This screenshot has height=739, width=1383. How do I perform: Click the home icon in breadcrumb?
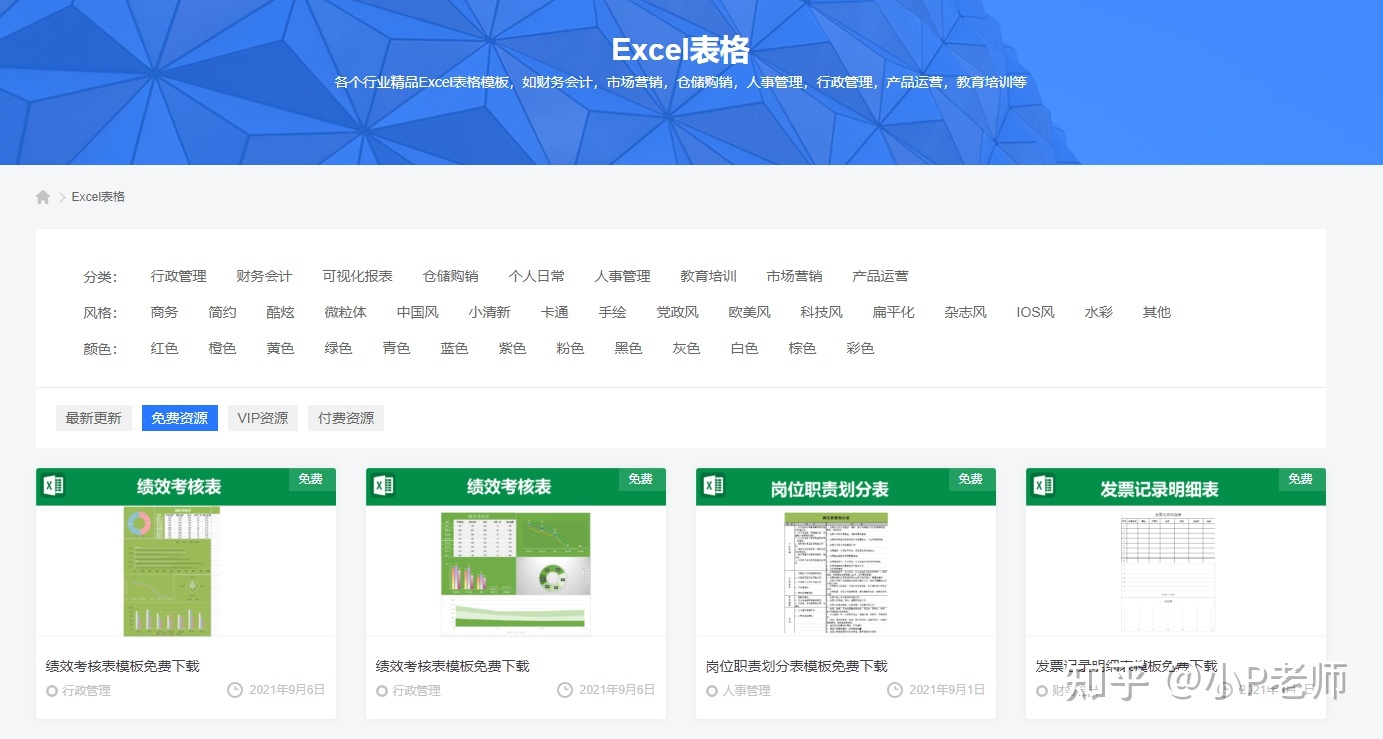43,197
